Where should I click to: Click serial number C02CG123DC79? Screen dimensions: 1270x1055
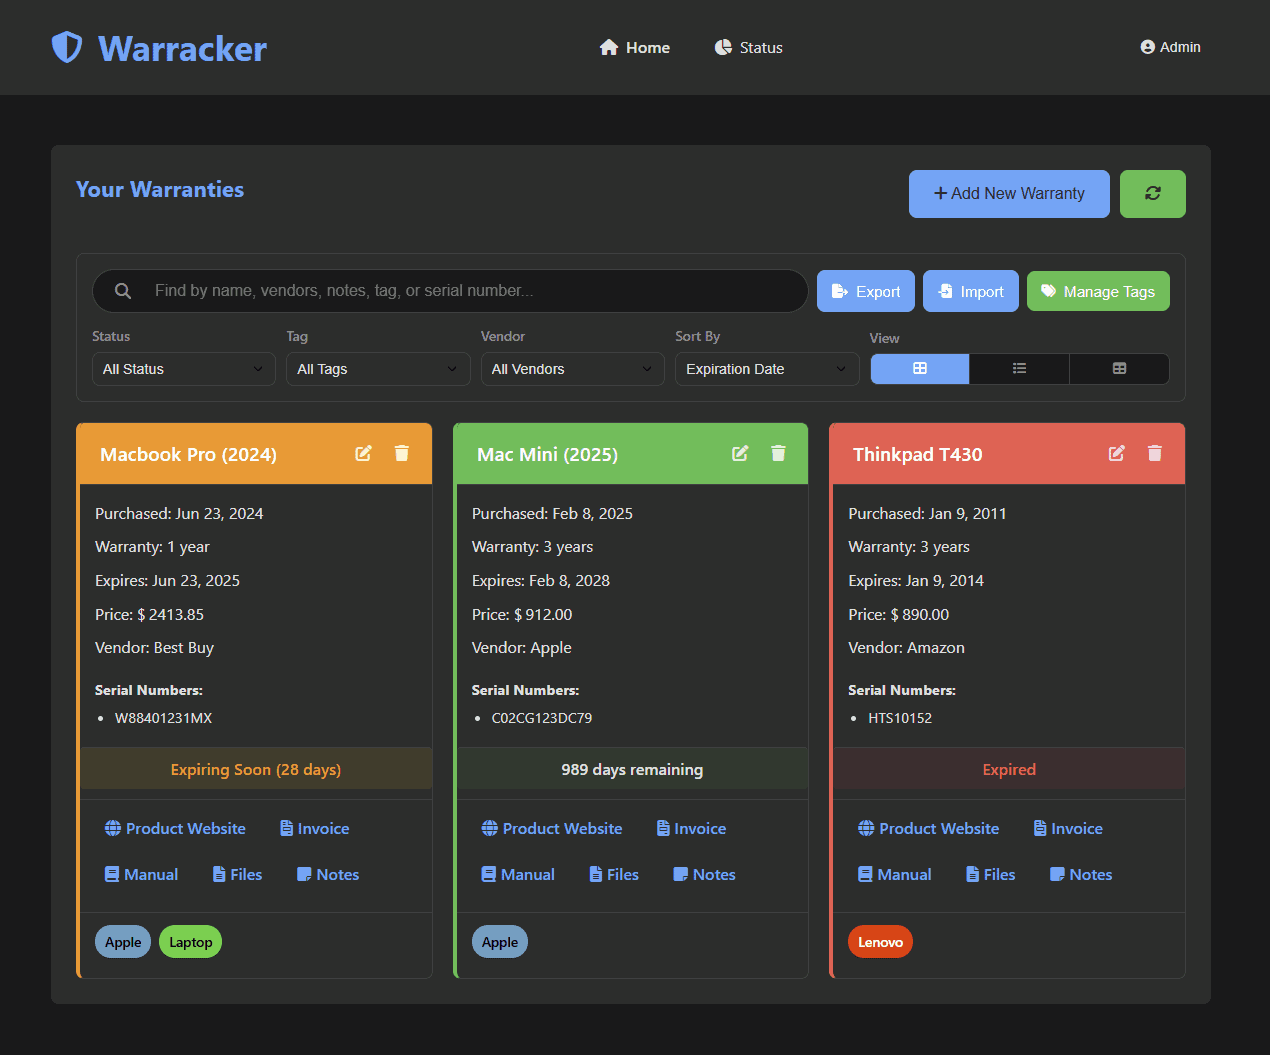[x=542, y=718]
